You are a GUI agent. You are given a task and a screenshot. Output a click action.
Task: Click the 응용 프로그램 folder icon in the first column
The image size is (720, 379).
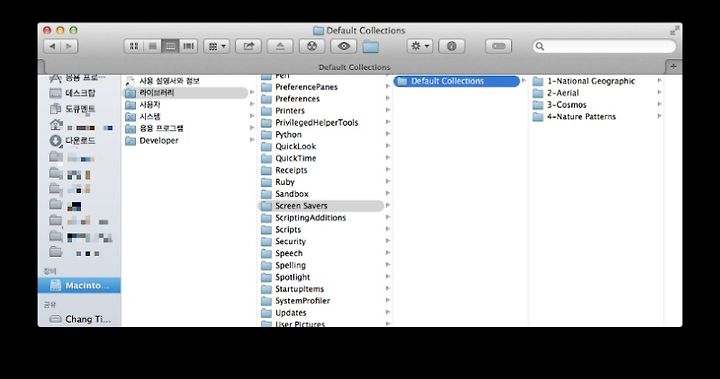pos(131,129)
